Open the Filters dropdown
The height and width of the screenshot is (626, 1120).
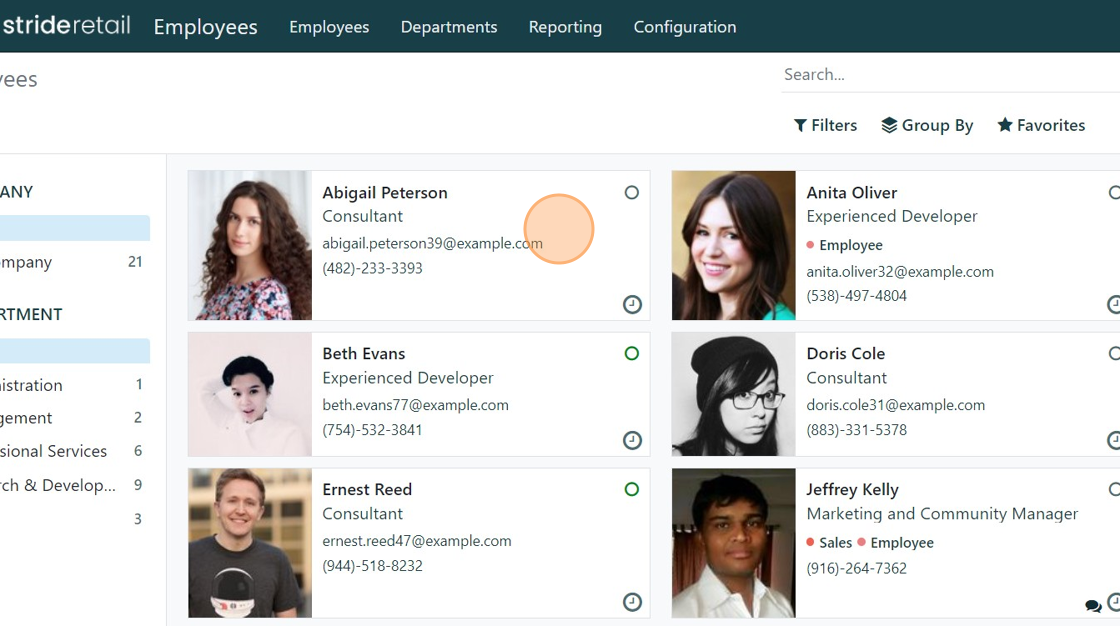(x=825, y=125)
